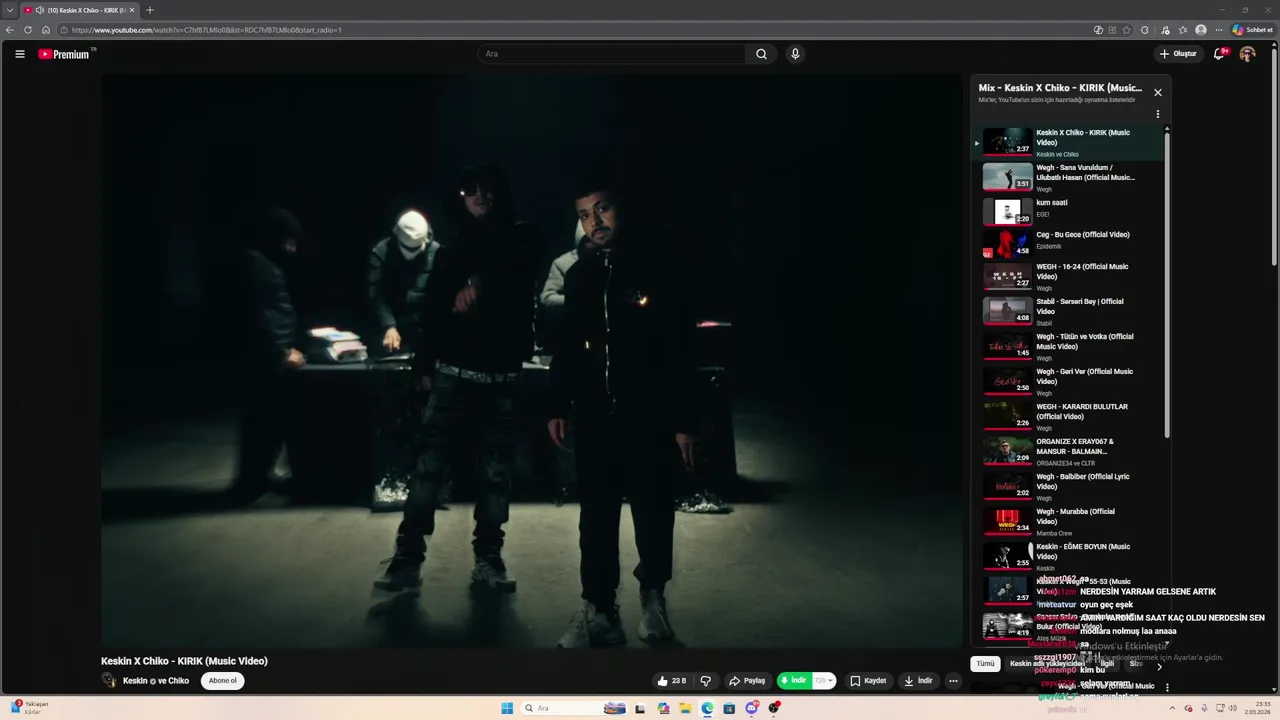Open the notifications bell
The image size is (1280, 720).
tap(1219, 54)
